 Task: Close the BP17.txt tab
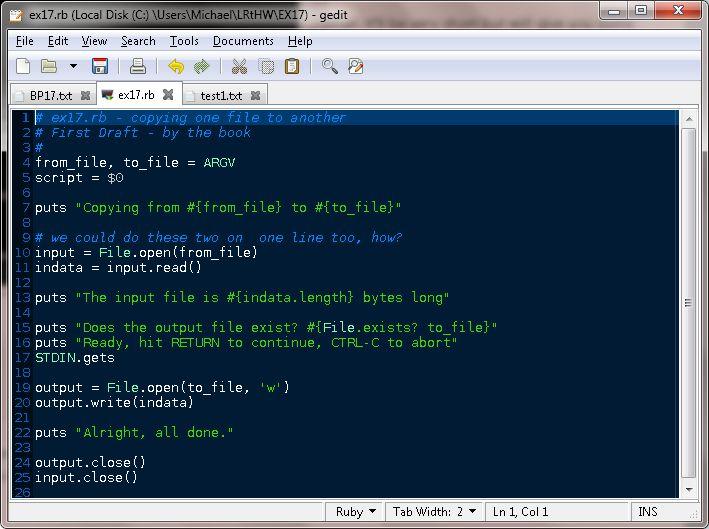85,95
